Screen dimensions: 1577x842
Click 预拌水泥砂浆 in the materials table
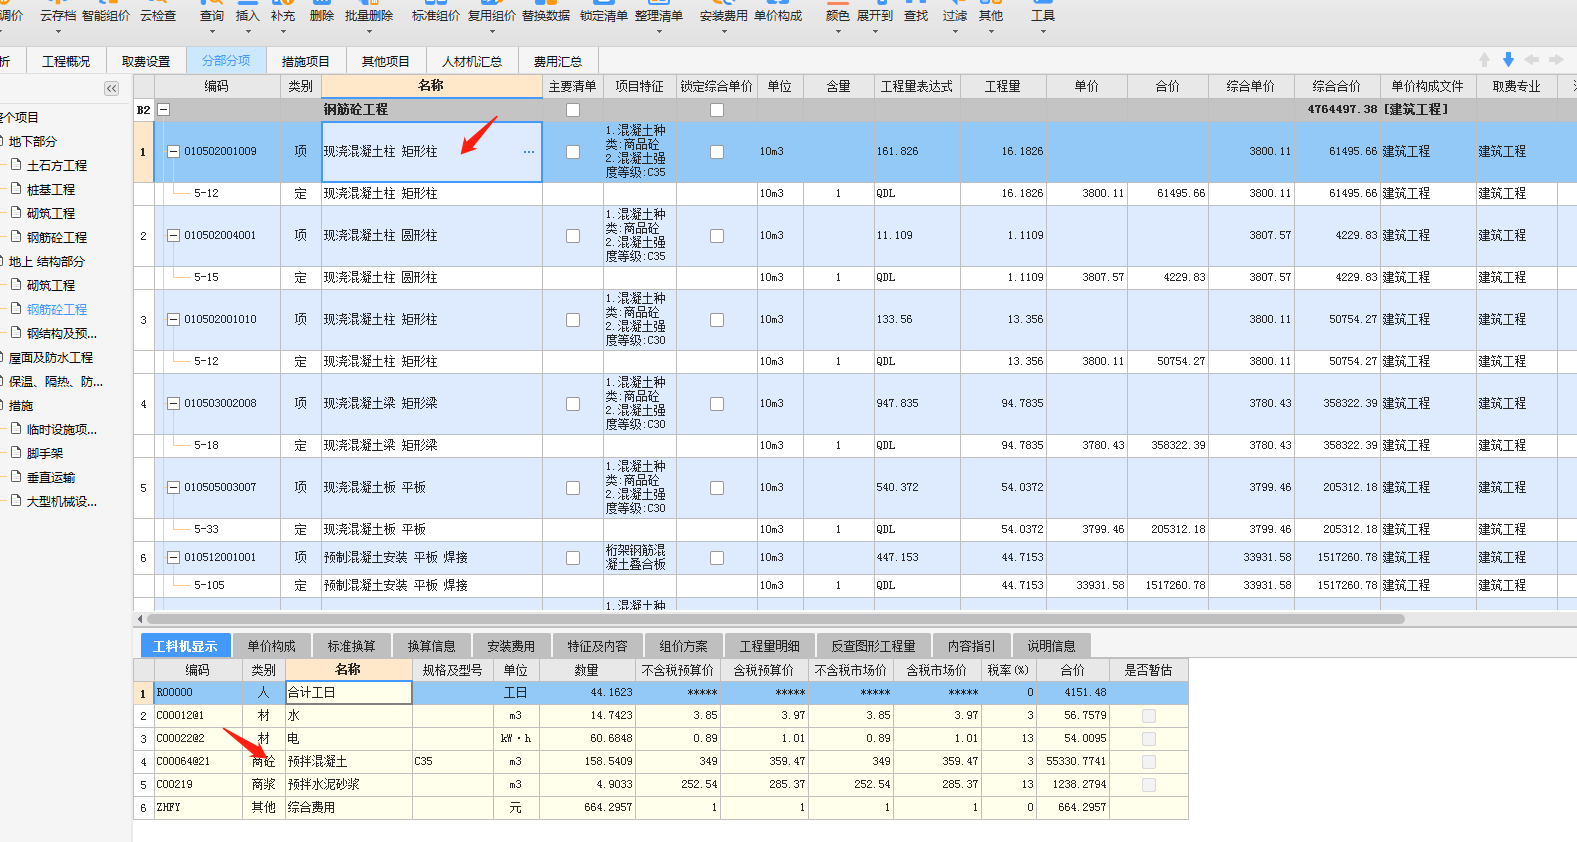point(324,785)
